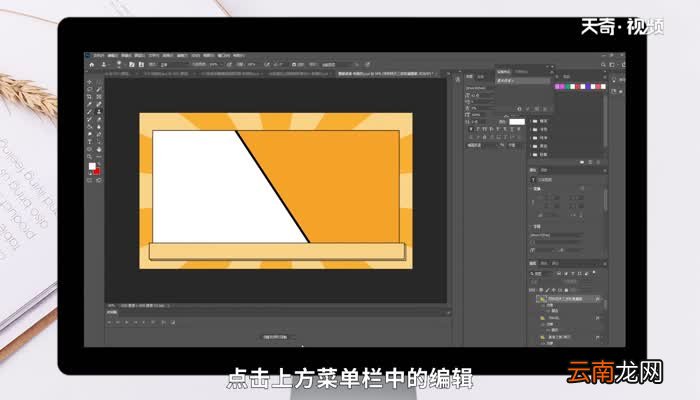Viewport: 700px width, 400px height.
Task: Click the Home icon in options bar
Action: [x=92, y=65]
